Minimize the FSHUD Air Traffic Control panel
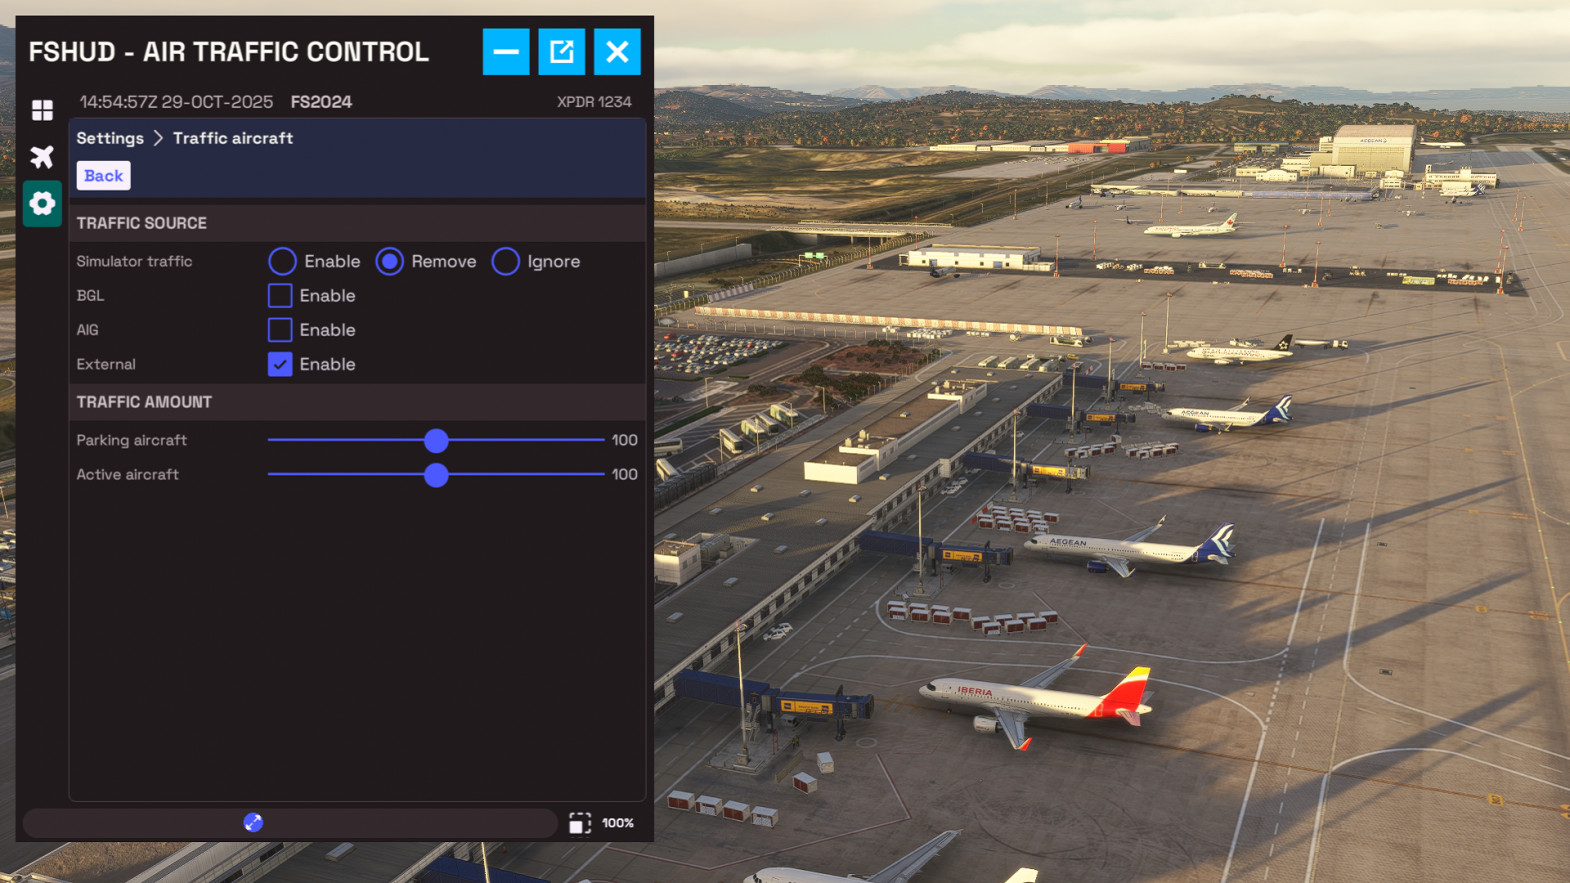The width and height of the screenshot is (1570, 883). [x=506, y=52]
